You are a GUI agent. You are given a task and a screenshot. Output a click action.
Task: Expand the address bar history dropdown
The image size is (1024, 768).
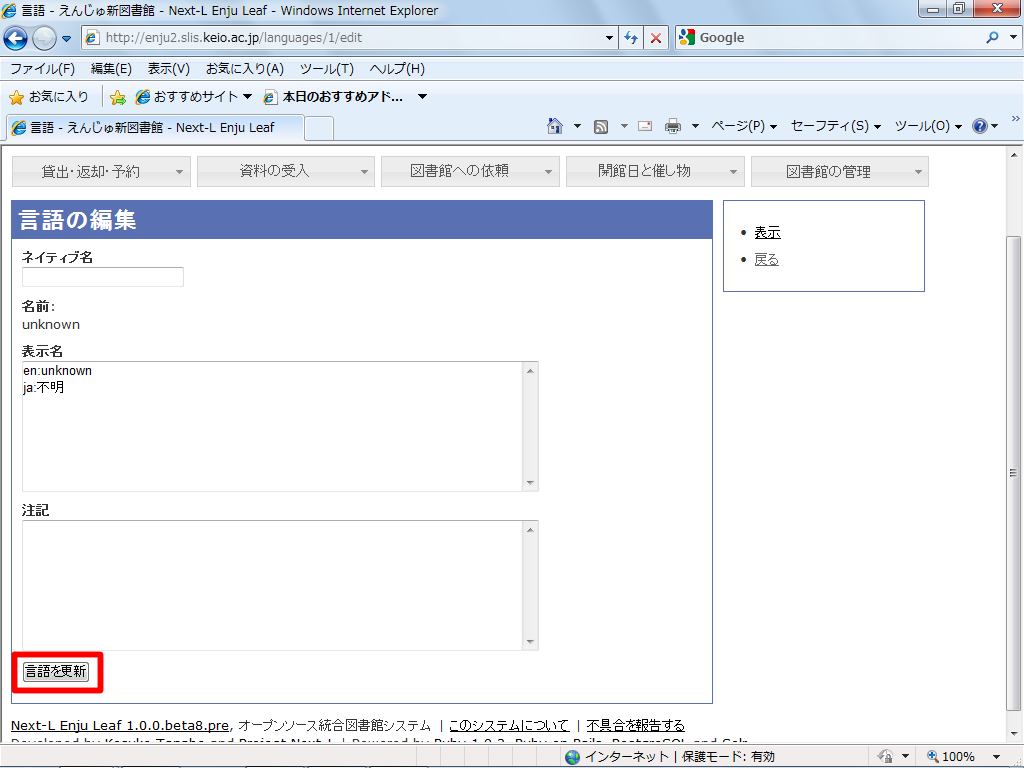[x=609, y=38]
